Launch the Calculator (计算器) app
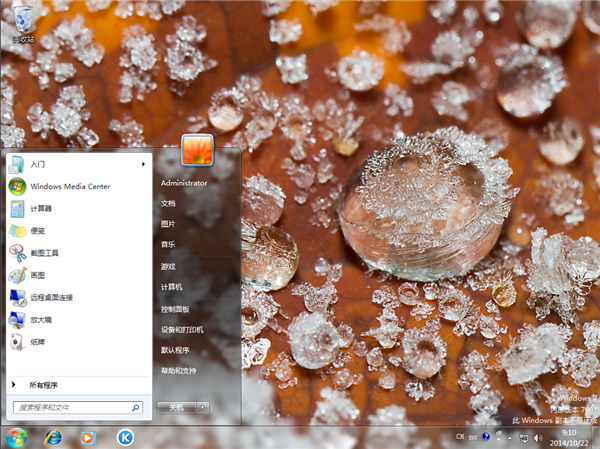The image size is (600, 449). click(x=40, y=208)
